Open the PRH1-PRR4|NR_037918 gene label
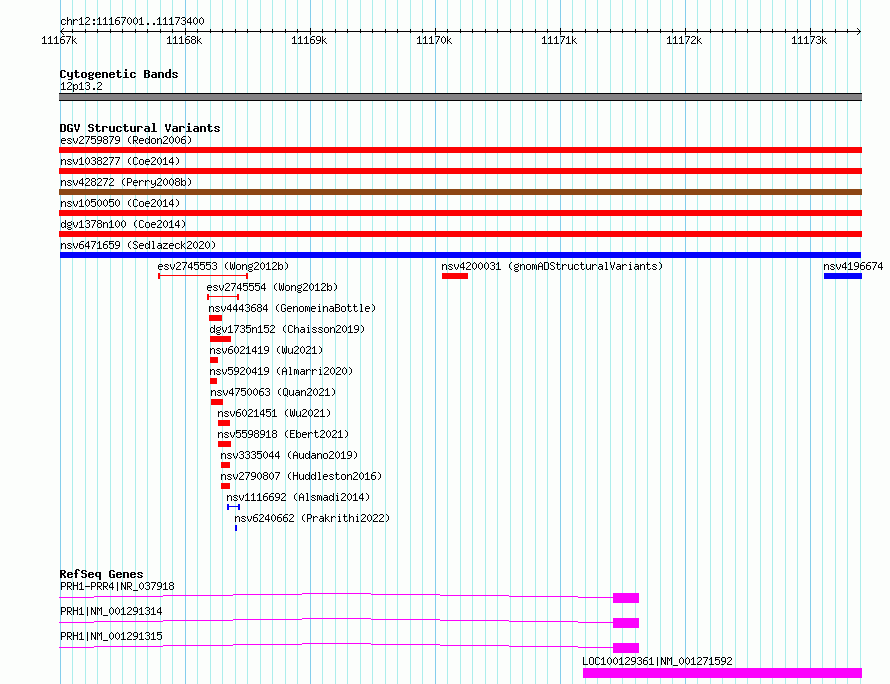Viewport: 890px width, 684px height. pyautogui.click(x=117, y=586)
